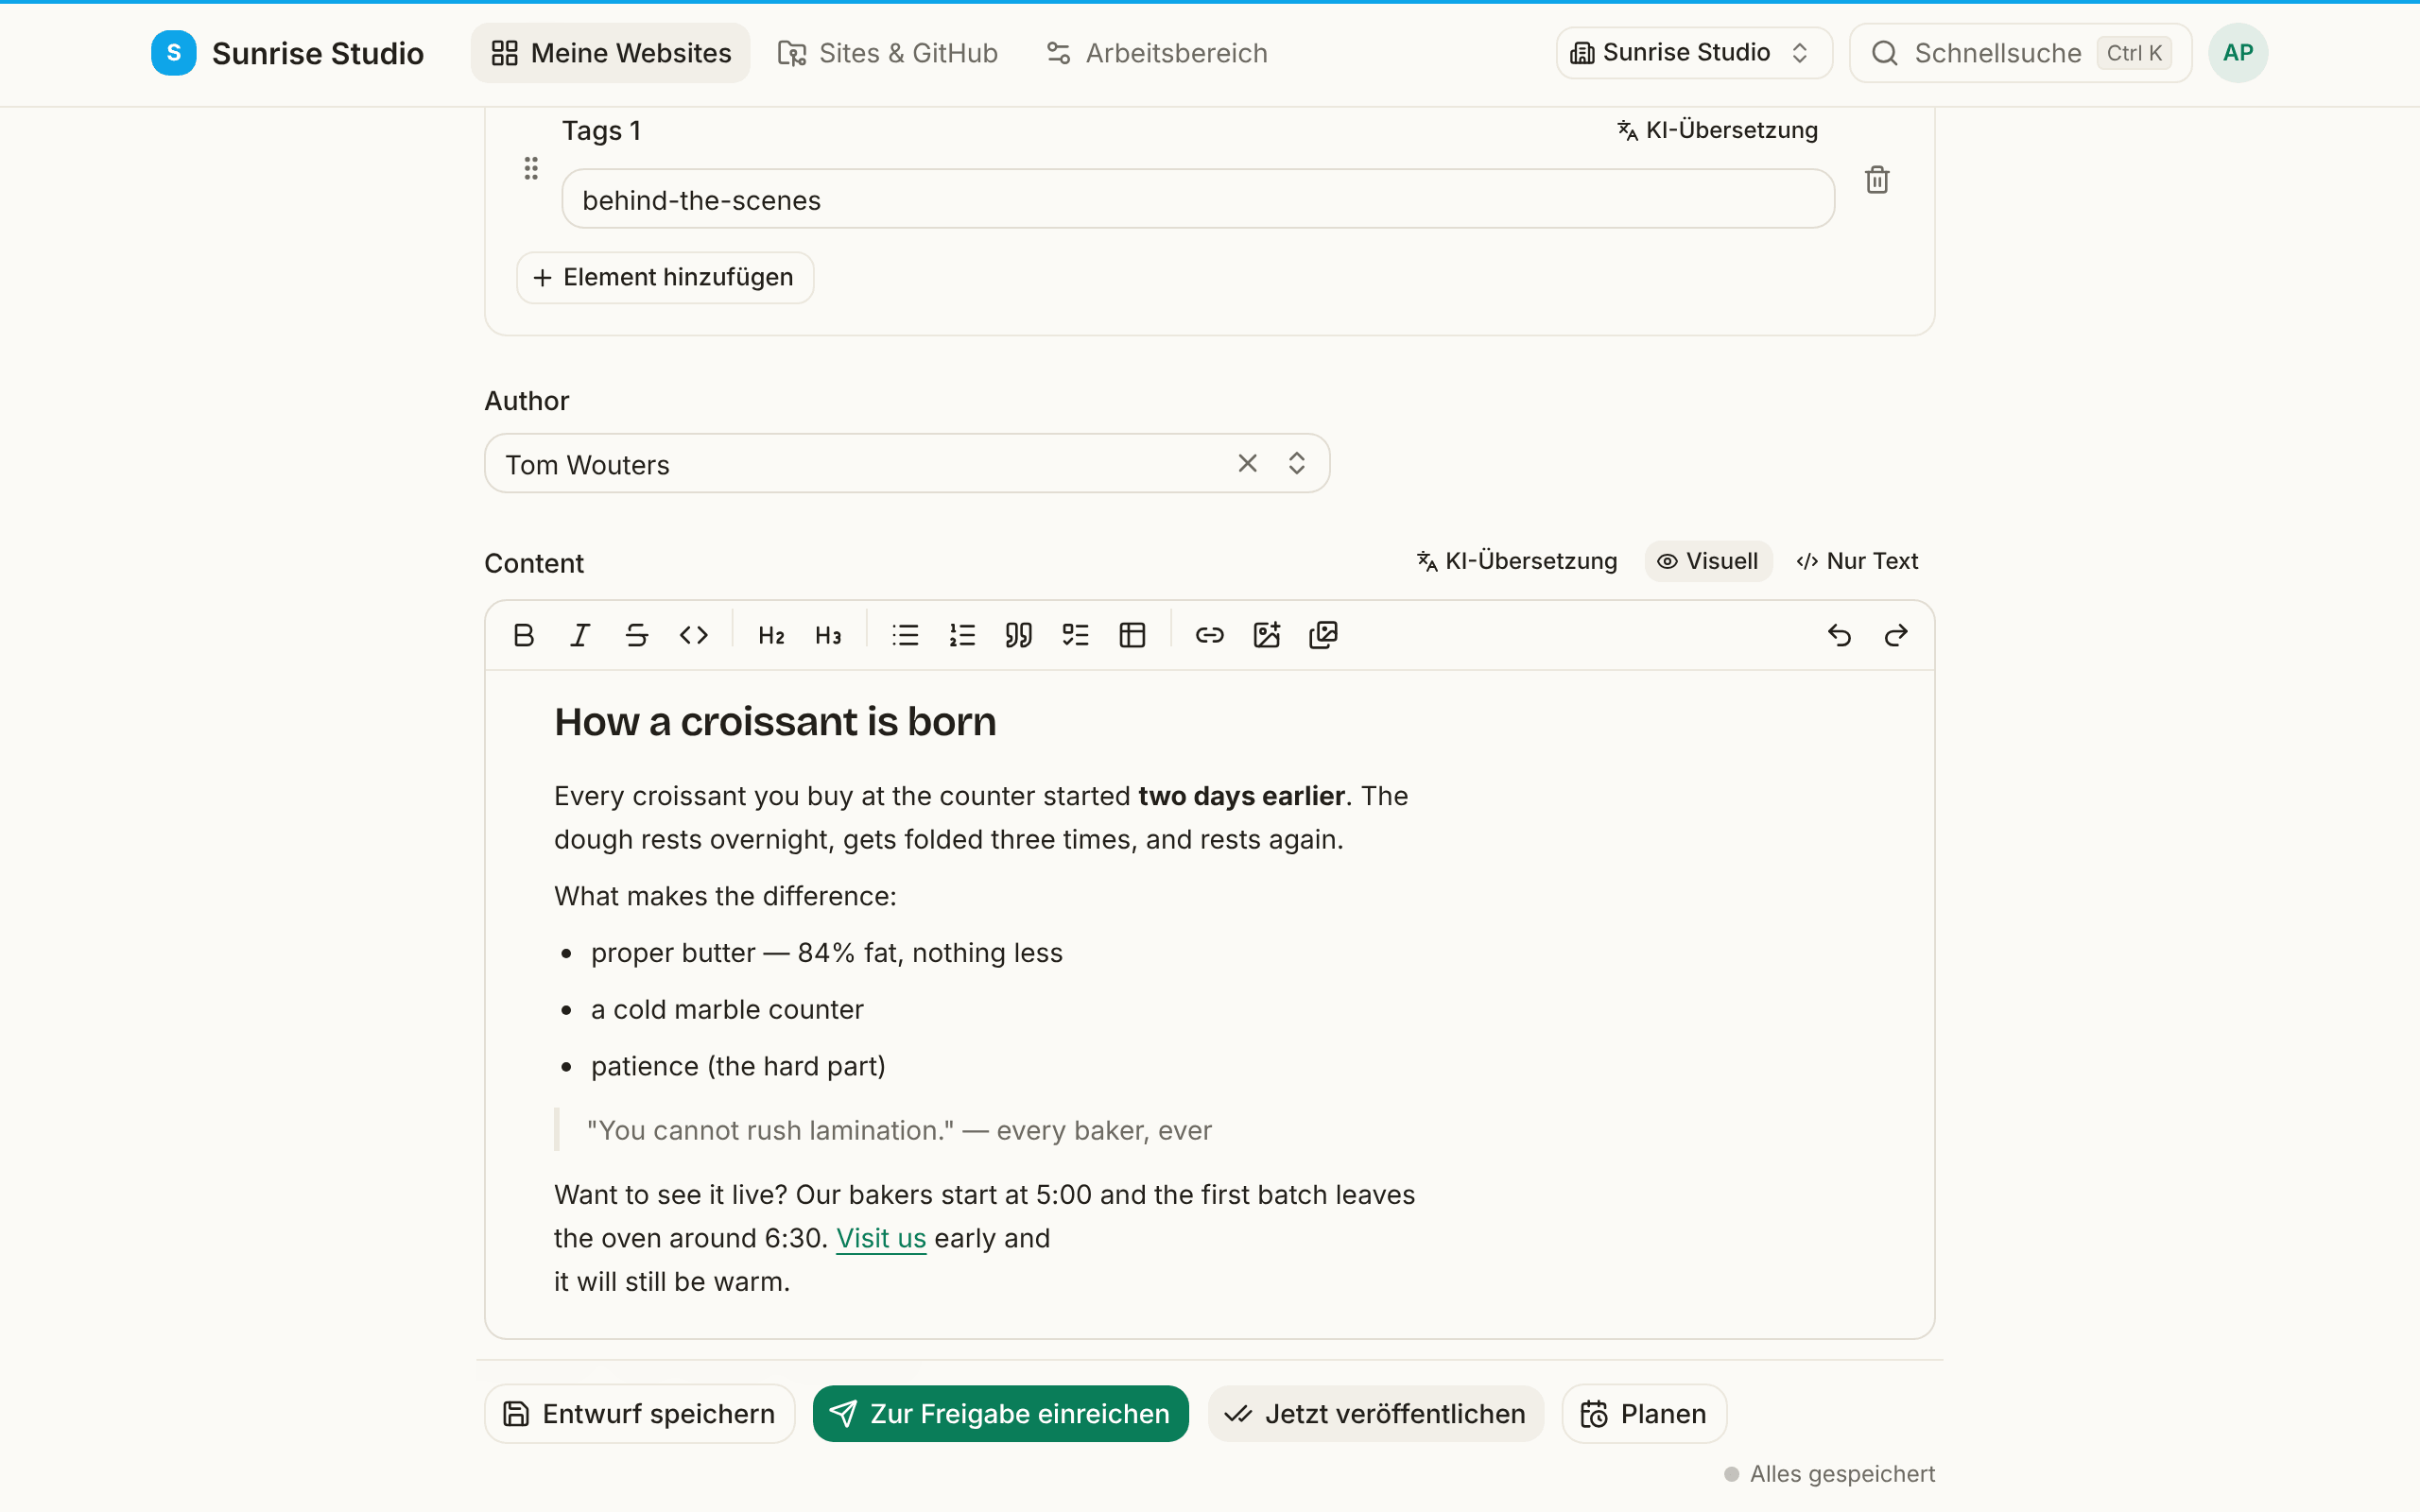The height and width of the screenshot is (1512, 2420).
Task: Insert a task checklist
Action: (1076, 635)
